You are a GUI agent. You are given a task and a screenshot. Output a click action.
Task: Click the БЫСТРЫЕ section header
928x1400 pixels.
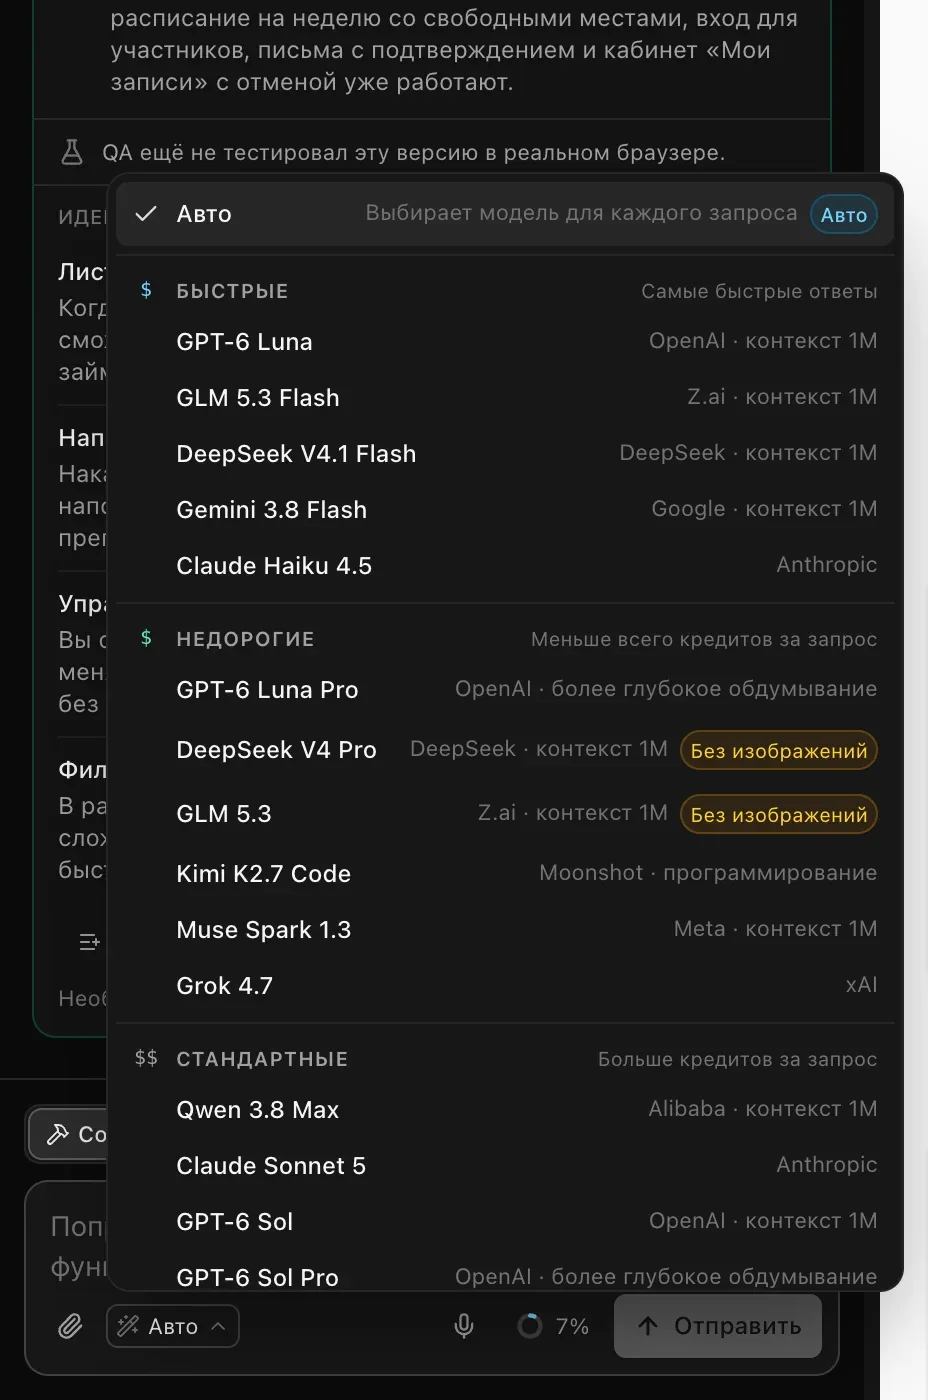click(232, 291)
